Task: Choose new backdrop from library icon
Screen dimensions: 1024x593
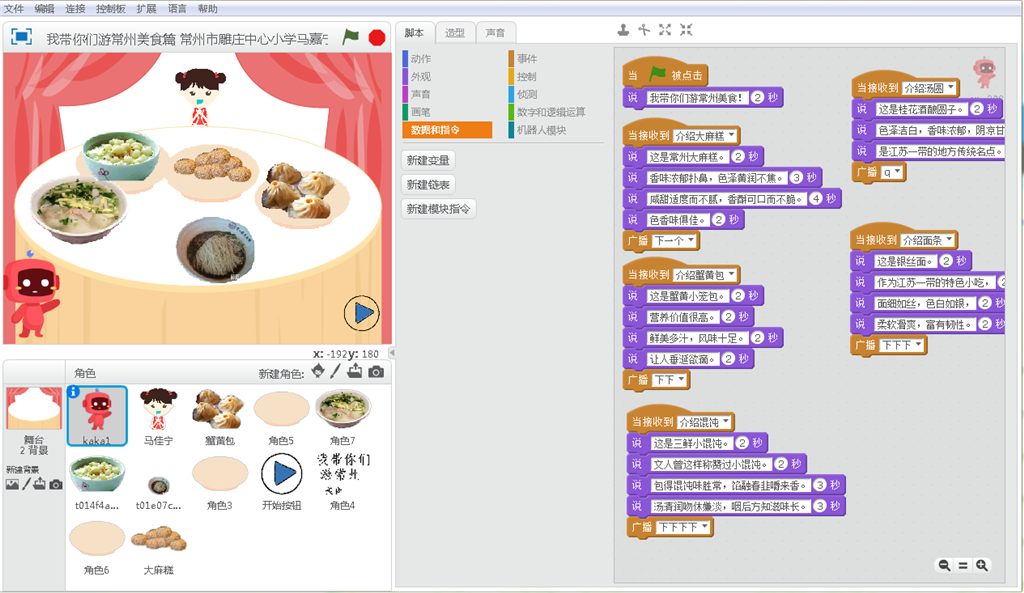Action: [12, 484]
